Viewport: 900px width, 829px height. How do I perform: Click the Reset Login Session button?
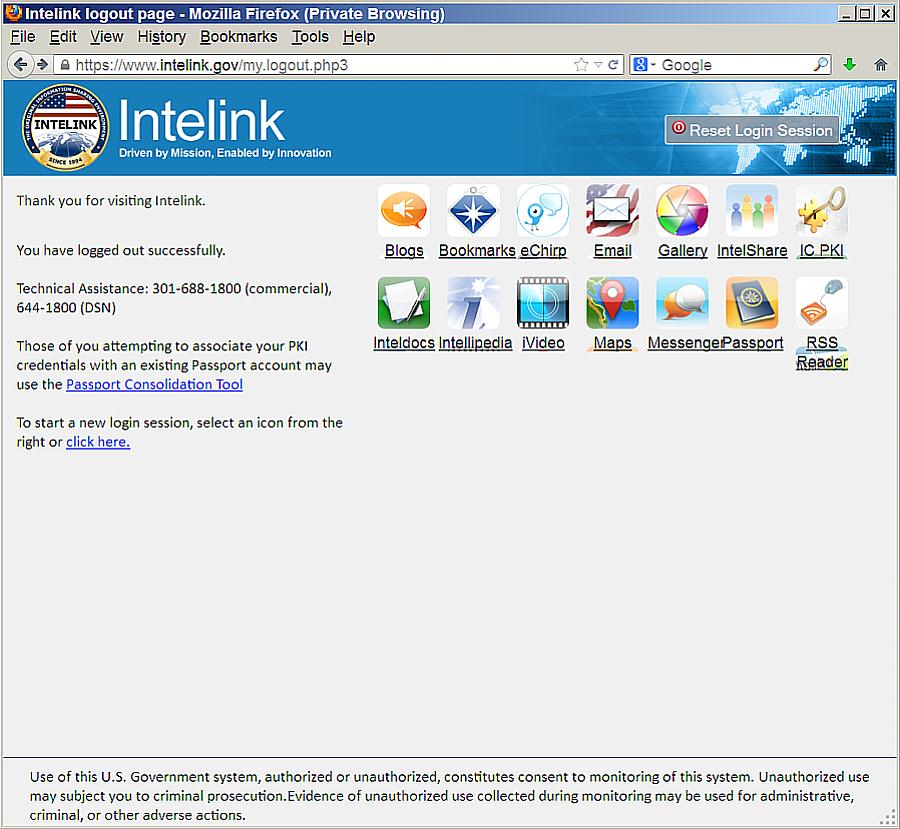point(752,130)
